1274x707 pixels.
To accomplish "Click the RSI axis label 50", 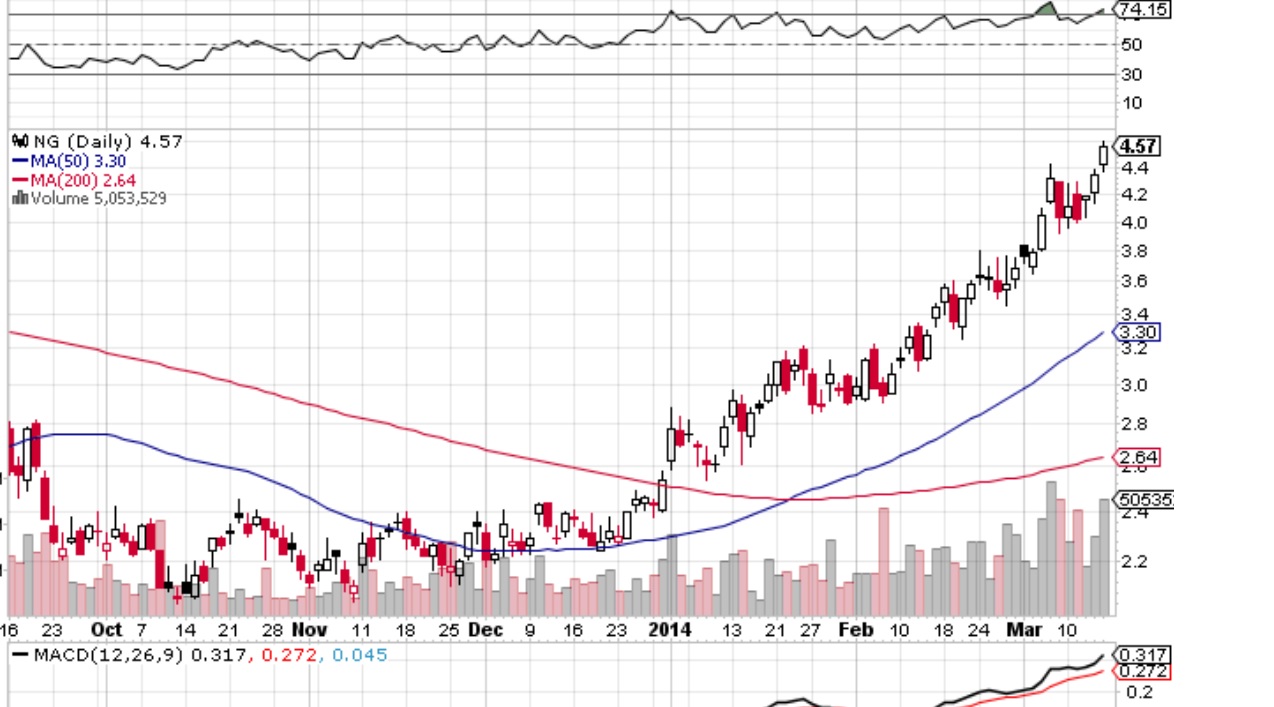I will 1132,45.
